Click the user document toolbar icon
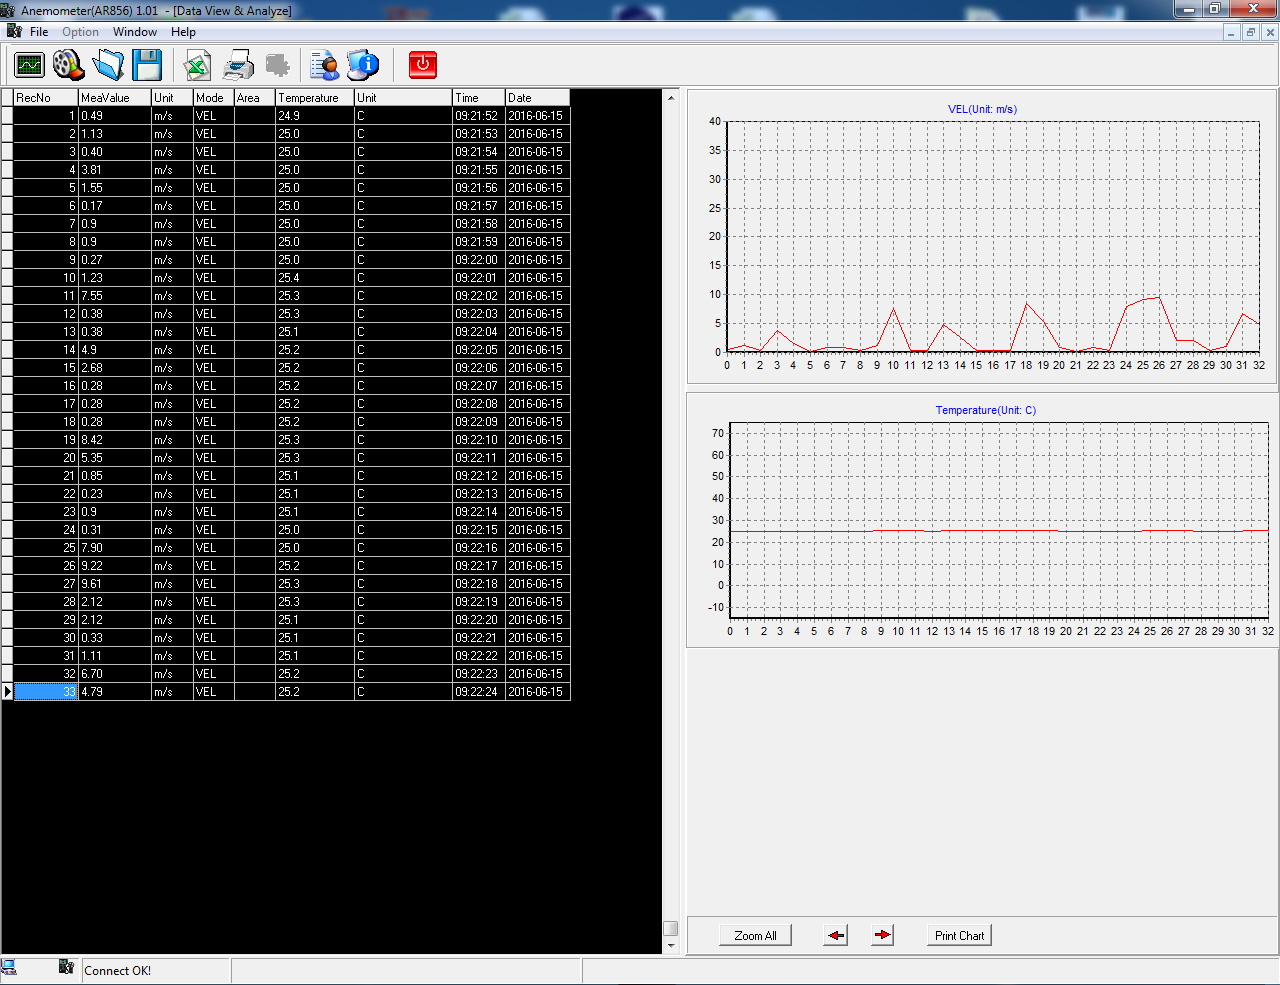 [x=324, y=66]
